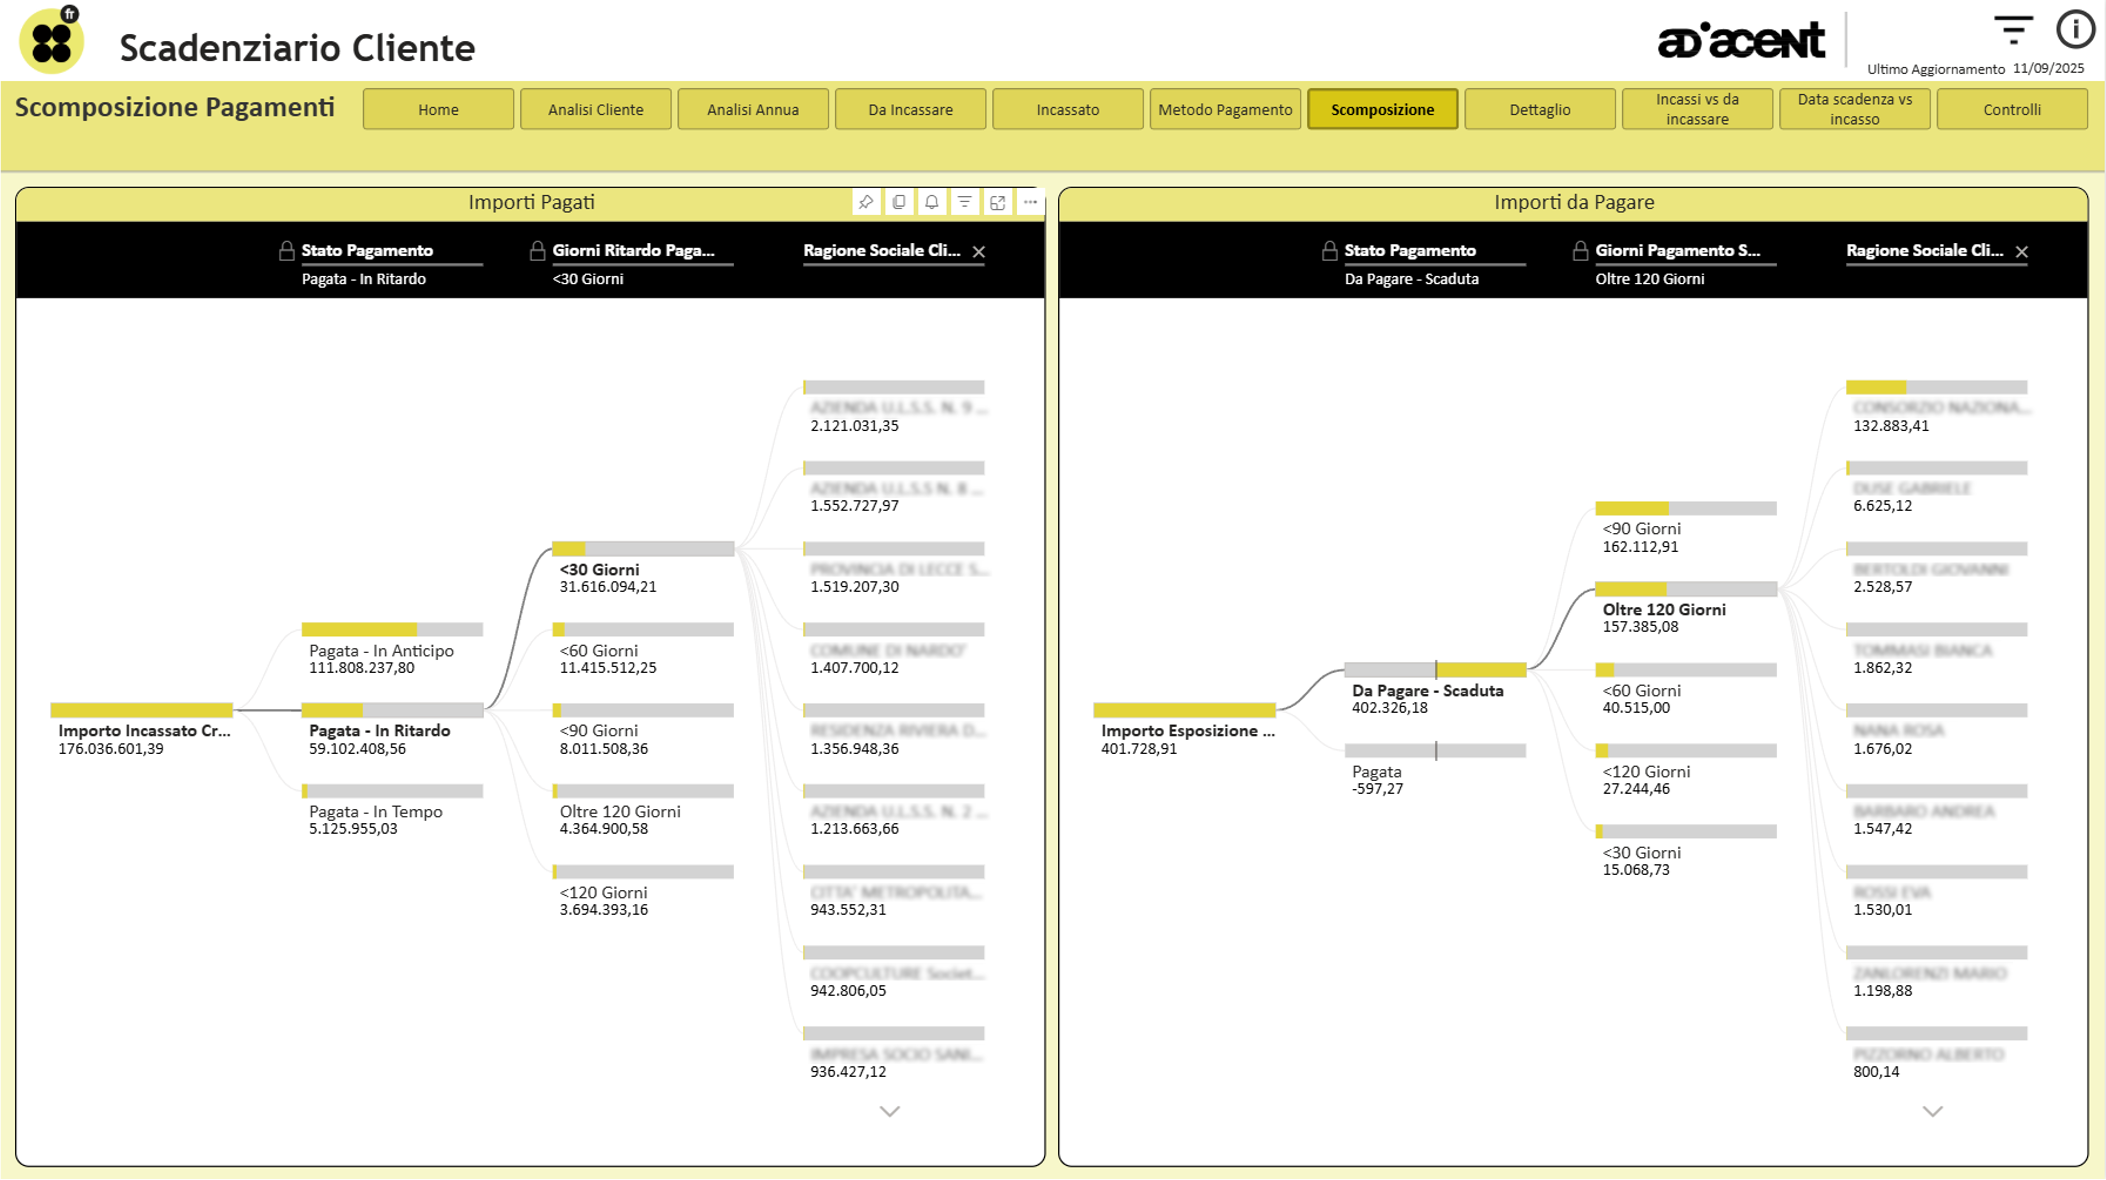Switch to the Dettaglio tab
Screen dimensions: 2106x1180
1539,109
